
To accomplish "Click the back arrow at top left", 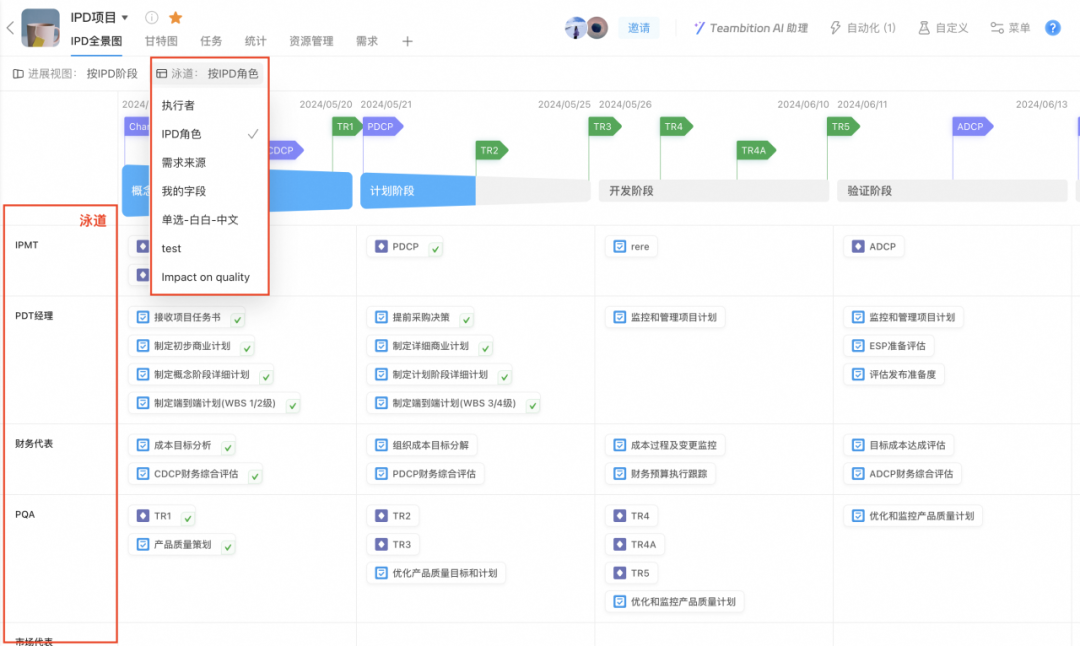I will coord(10,28).
